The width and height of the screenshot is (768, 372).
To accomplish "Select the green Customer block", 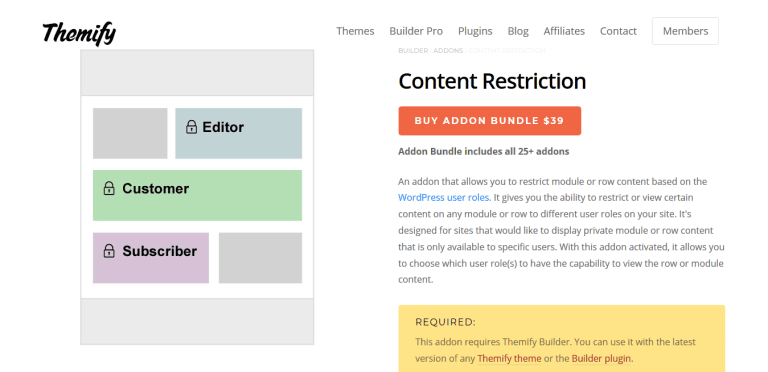I will pyautogui.click(x=197, y=195).
